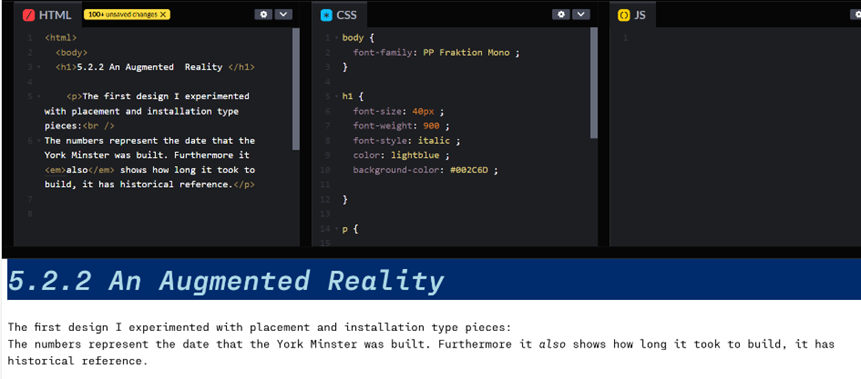This screenshot has height=379, width=861.
Task: Fold the body rule in CSS editor
Action: pos(336,38)
